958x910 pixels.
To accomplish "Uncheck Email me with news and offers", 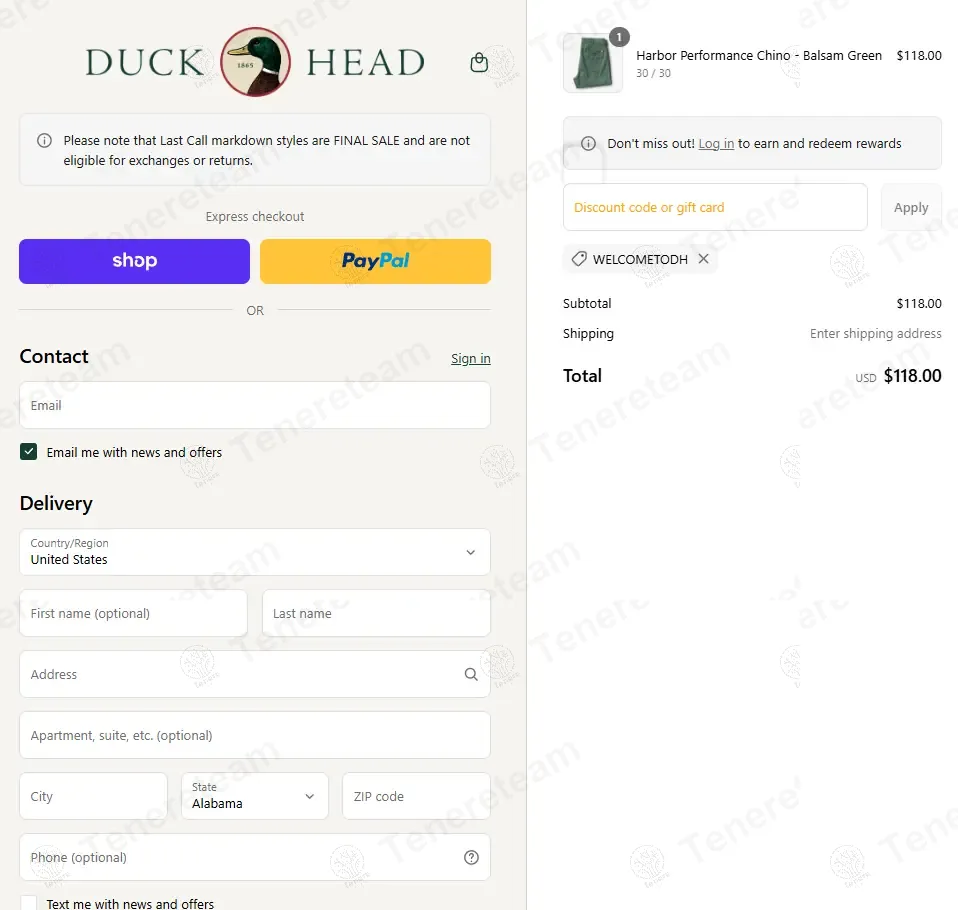I will 29,452.
